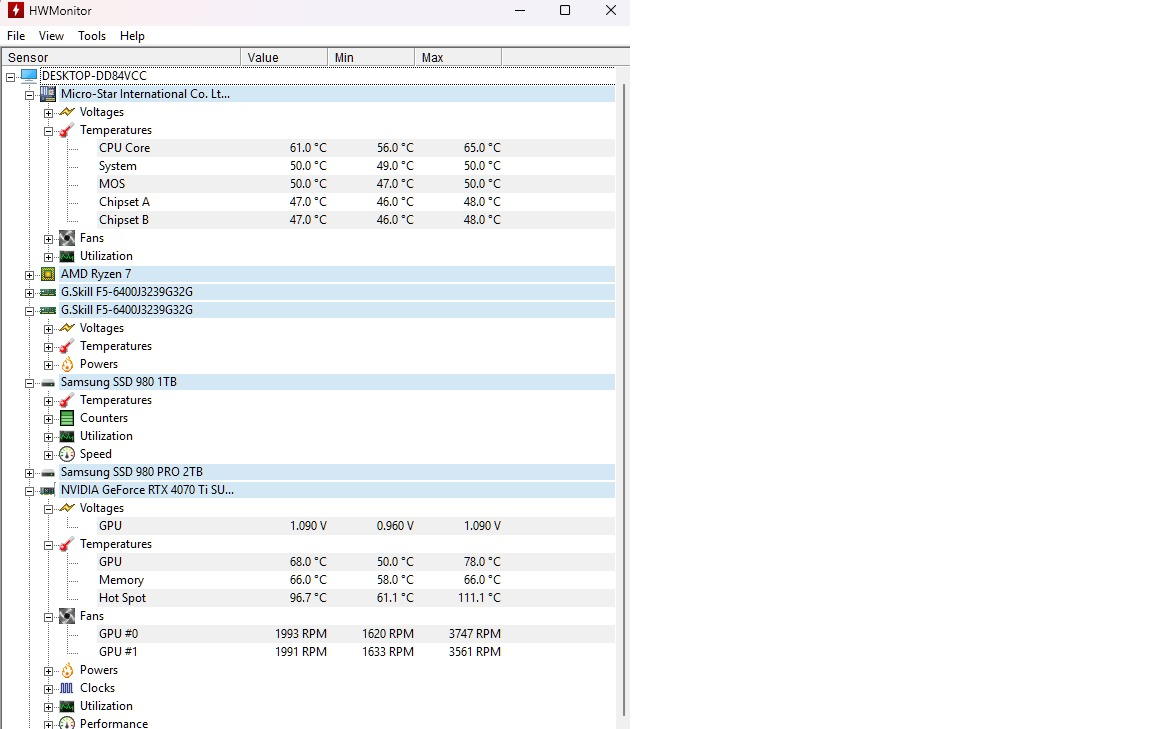The image size is (1152, 729).
Task: Click the Samsung SSD 980 1TB drive icon
Action: pos(48,383)
